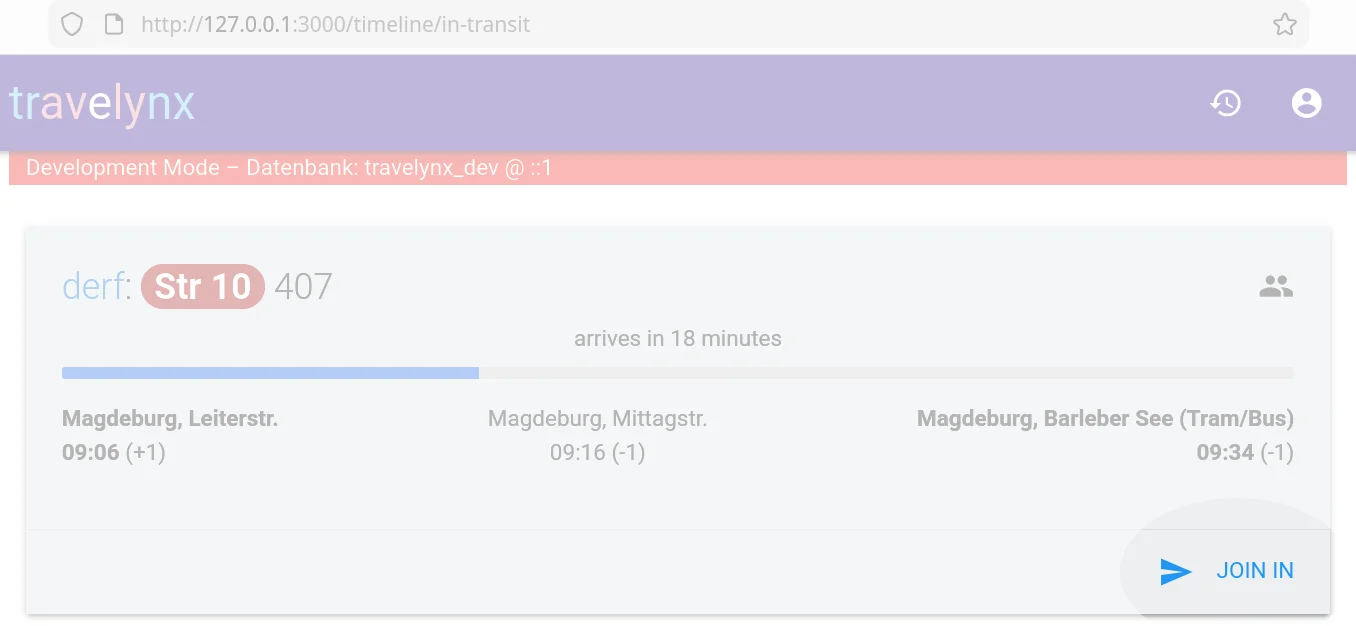
Task: Click the Str 10 line badge
Action: [203, 287]
